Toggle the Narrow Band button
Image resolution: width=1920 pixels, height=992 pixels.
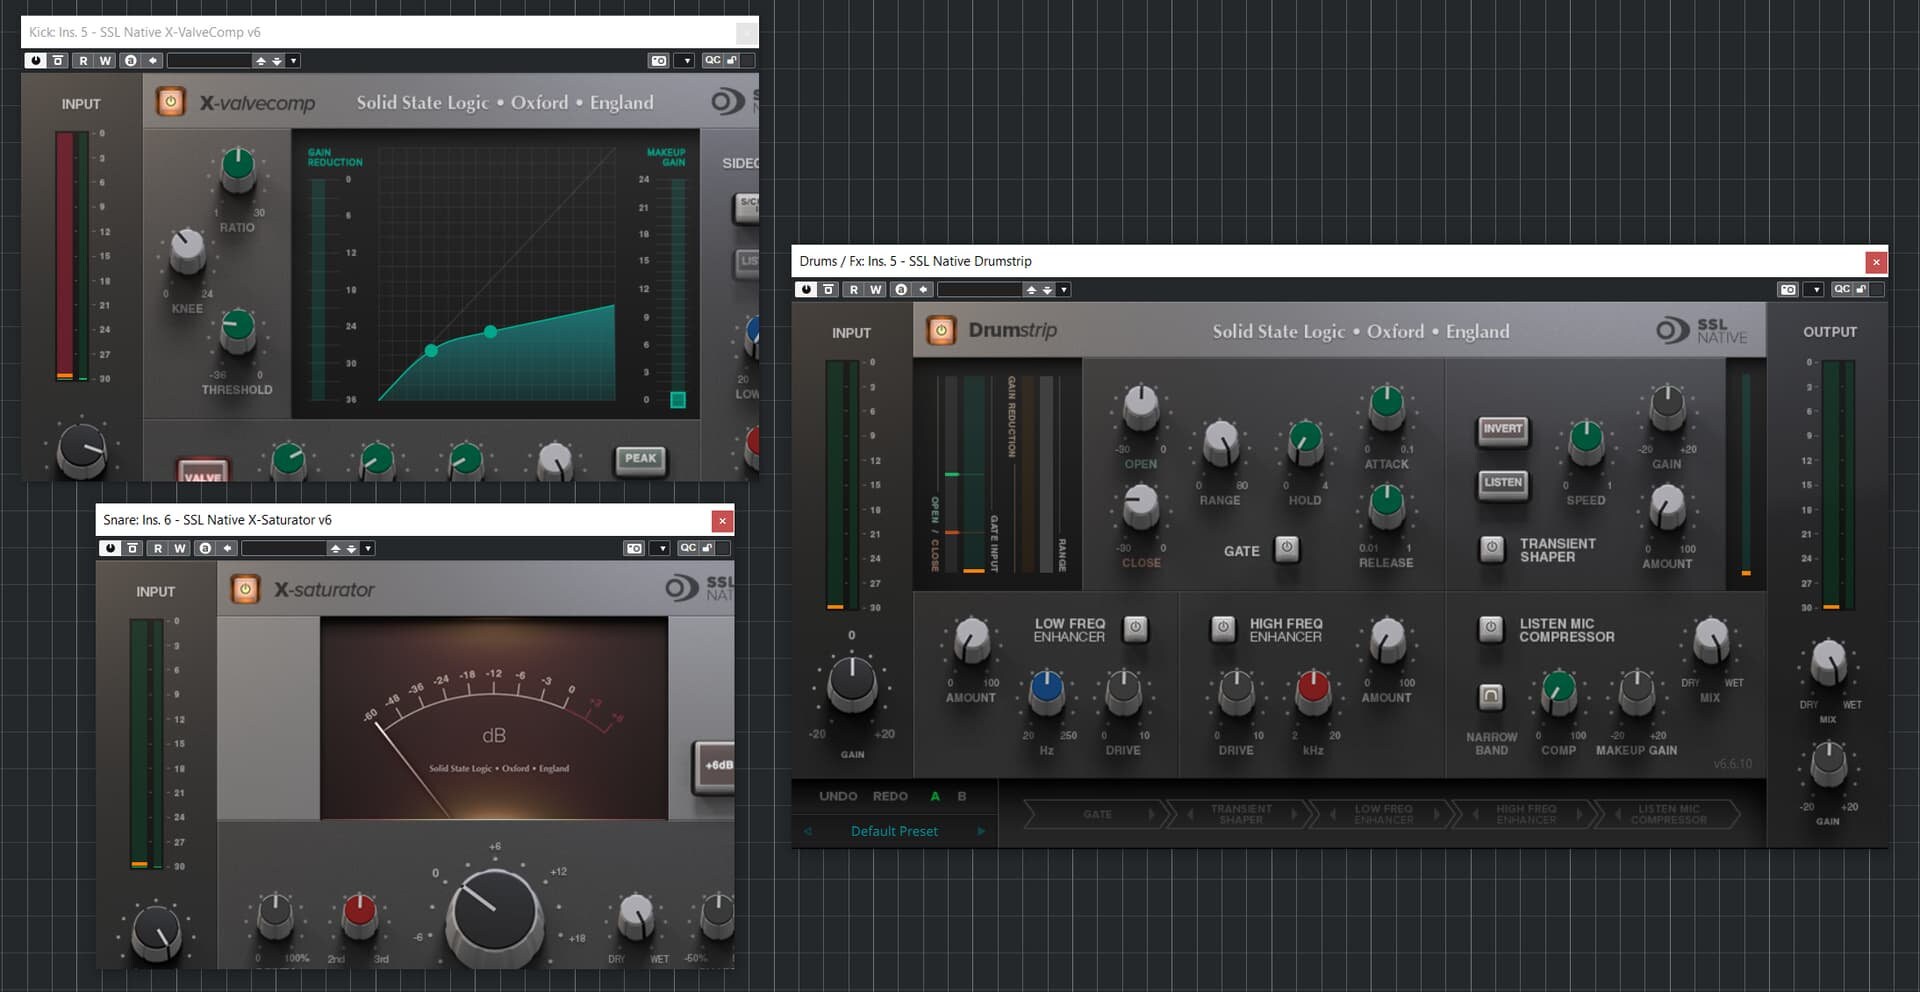point(1491,696)
